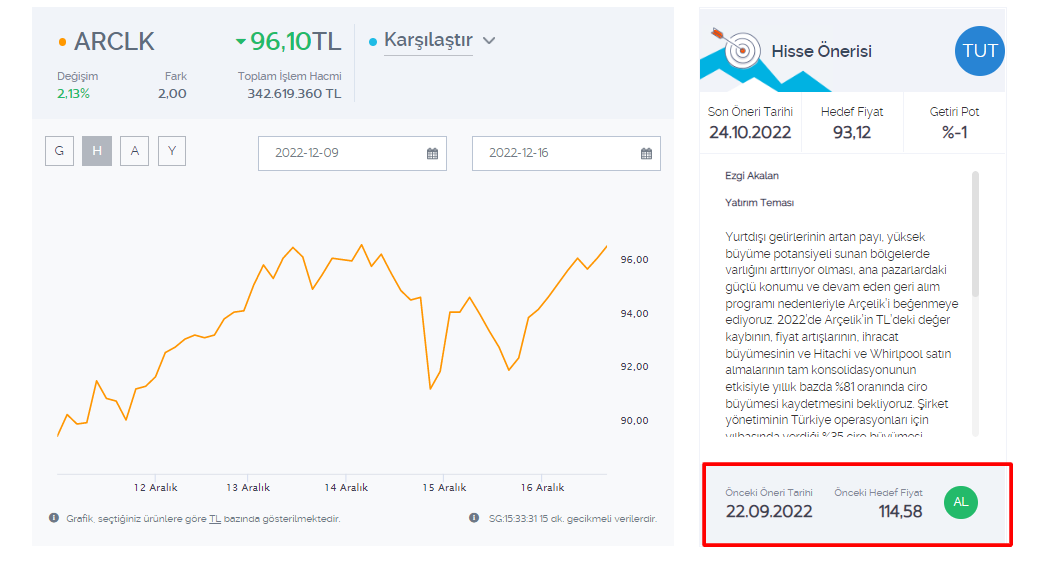Click the Toplam İşlem Hacmi label
The height and width of the screenshot is (565, 1045).
click(x=289, y=76)
